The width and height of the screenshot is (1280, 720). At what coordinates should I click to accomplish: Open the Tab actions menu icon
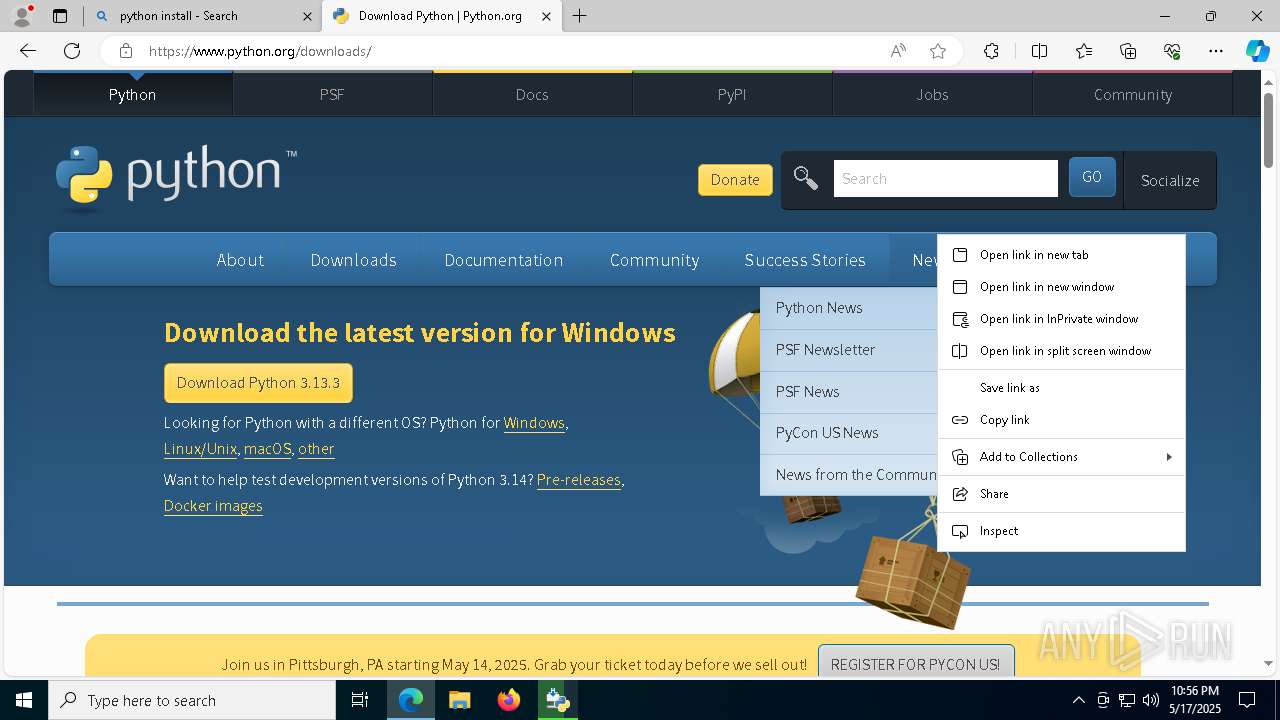pyautogui.click(x=60, y=16)
